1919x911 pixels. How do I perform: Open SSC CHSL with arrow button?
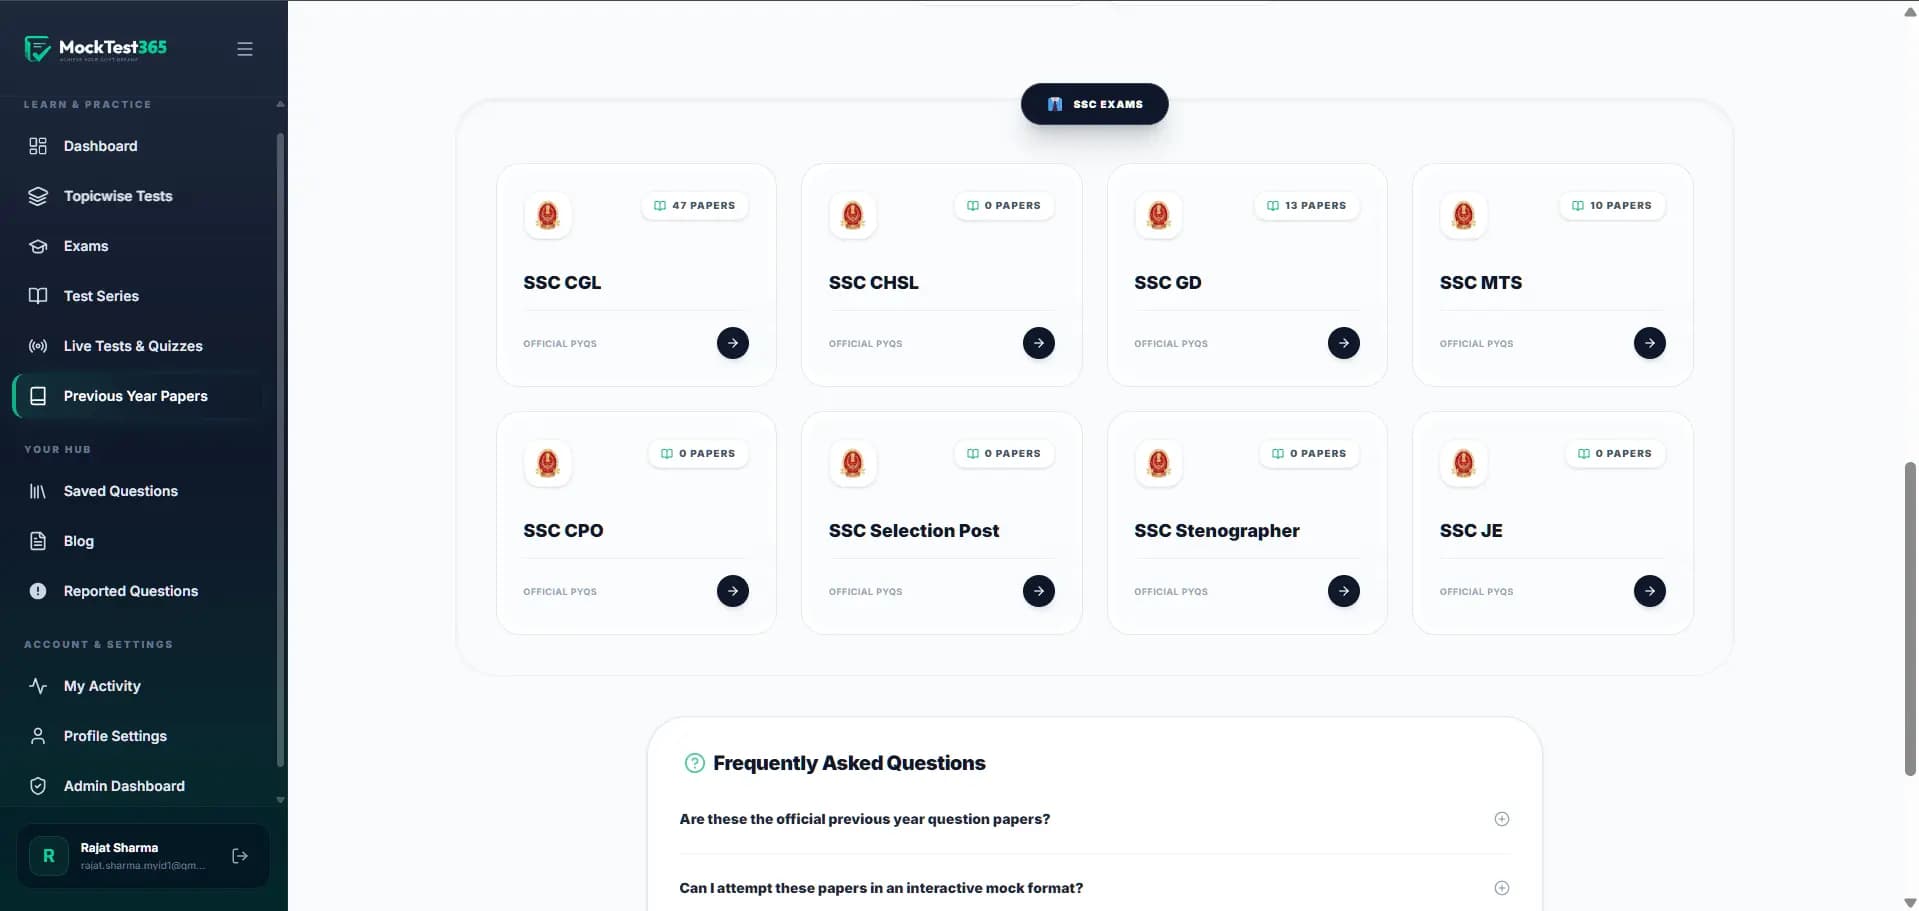coord(1039,343)
